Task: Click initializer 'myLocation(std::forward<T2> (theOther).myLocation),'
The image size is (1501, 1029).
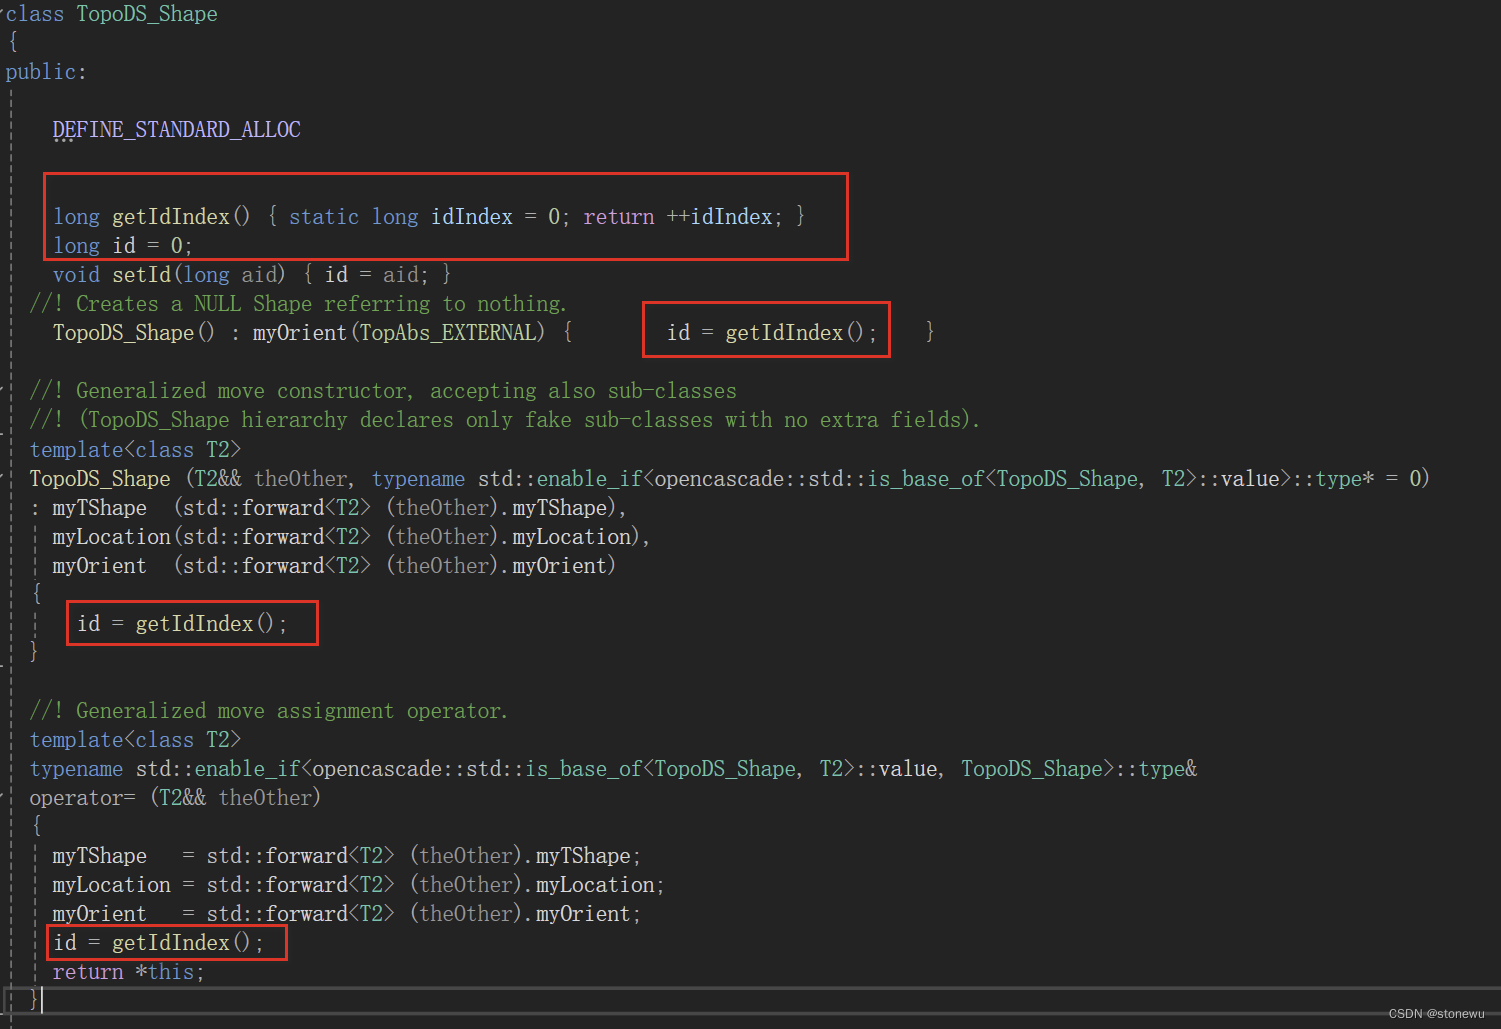Action: click(351, 537)
